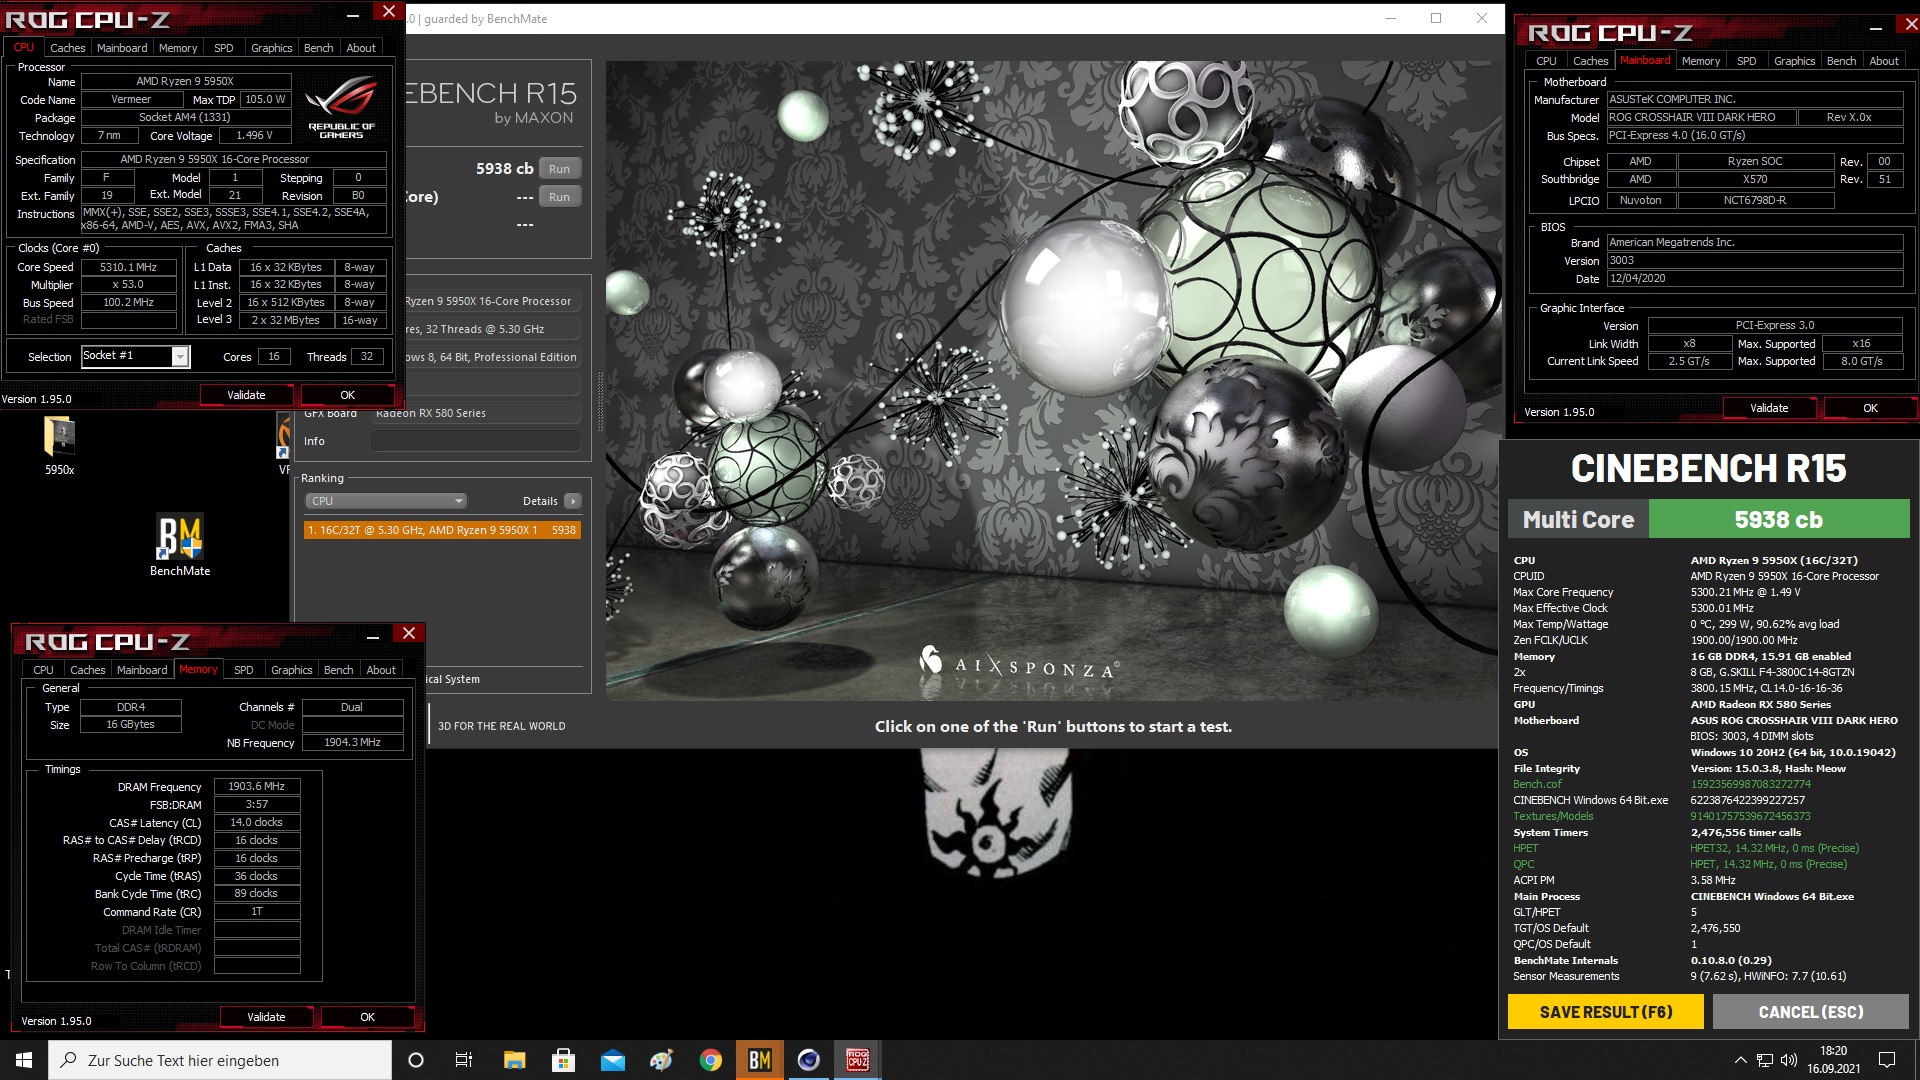Open Graphics tab in Mainboard CPU-Z window
Viewport: 1920px width, 1080px height.
[1795, 61]
